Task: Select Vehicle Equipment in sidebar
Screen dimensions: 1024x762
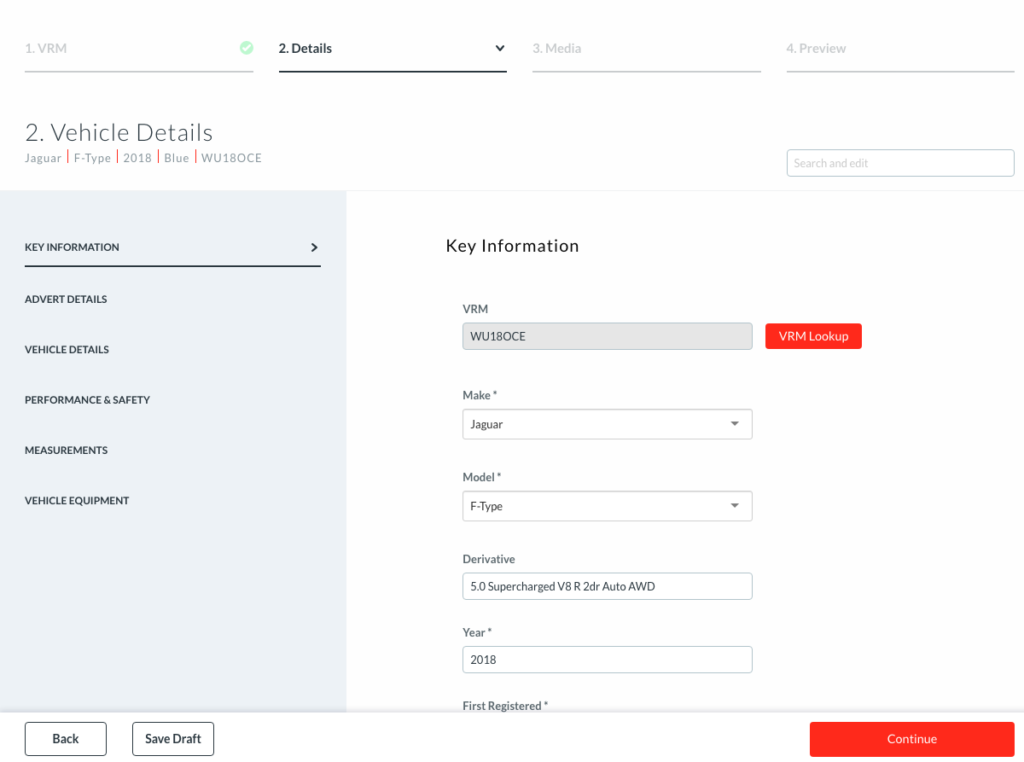Action: pyautogui.click(x=77, y=501)
